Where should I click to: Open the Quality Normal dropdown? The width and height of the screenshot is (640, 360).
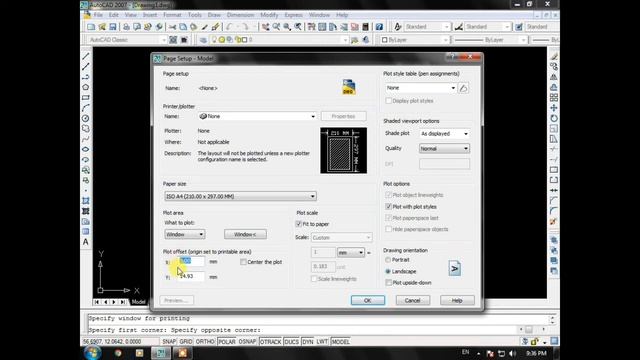[444, 149]
